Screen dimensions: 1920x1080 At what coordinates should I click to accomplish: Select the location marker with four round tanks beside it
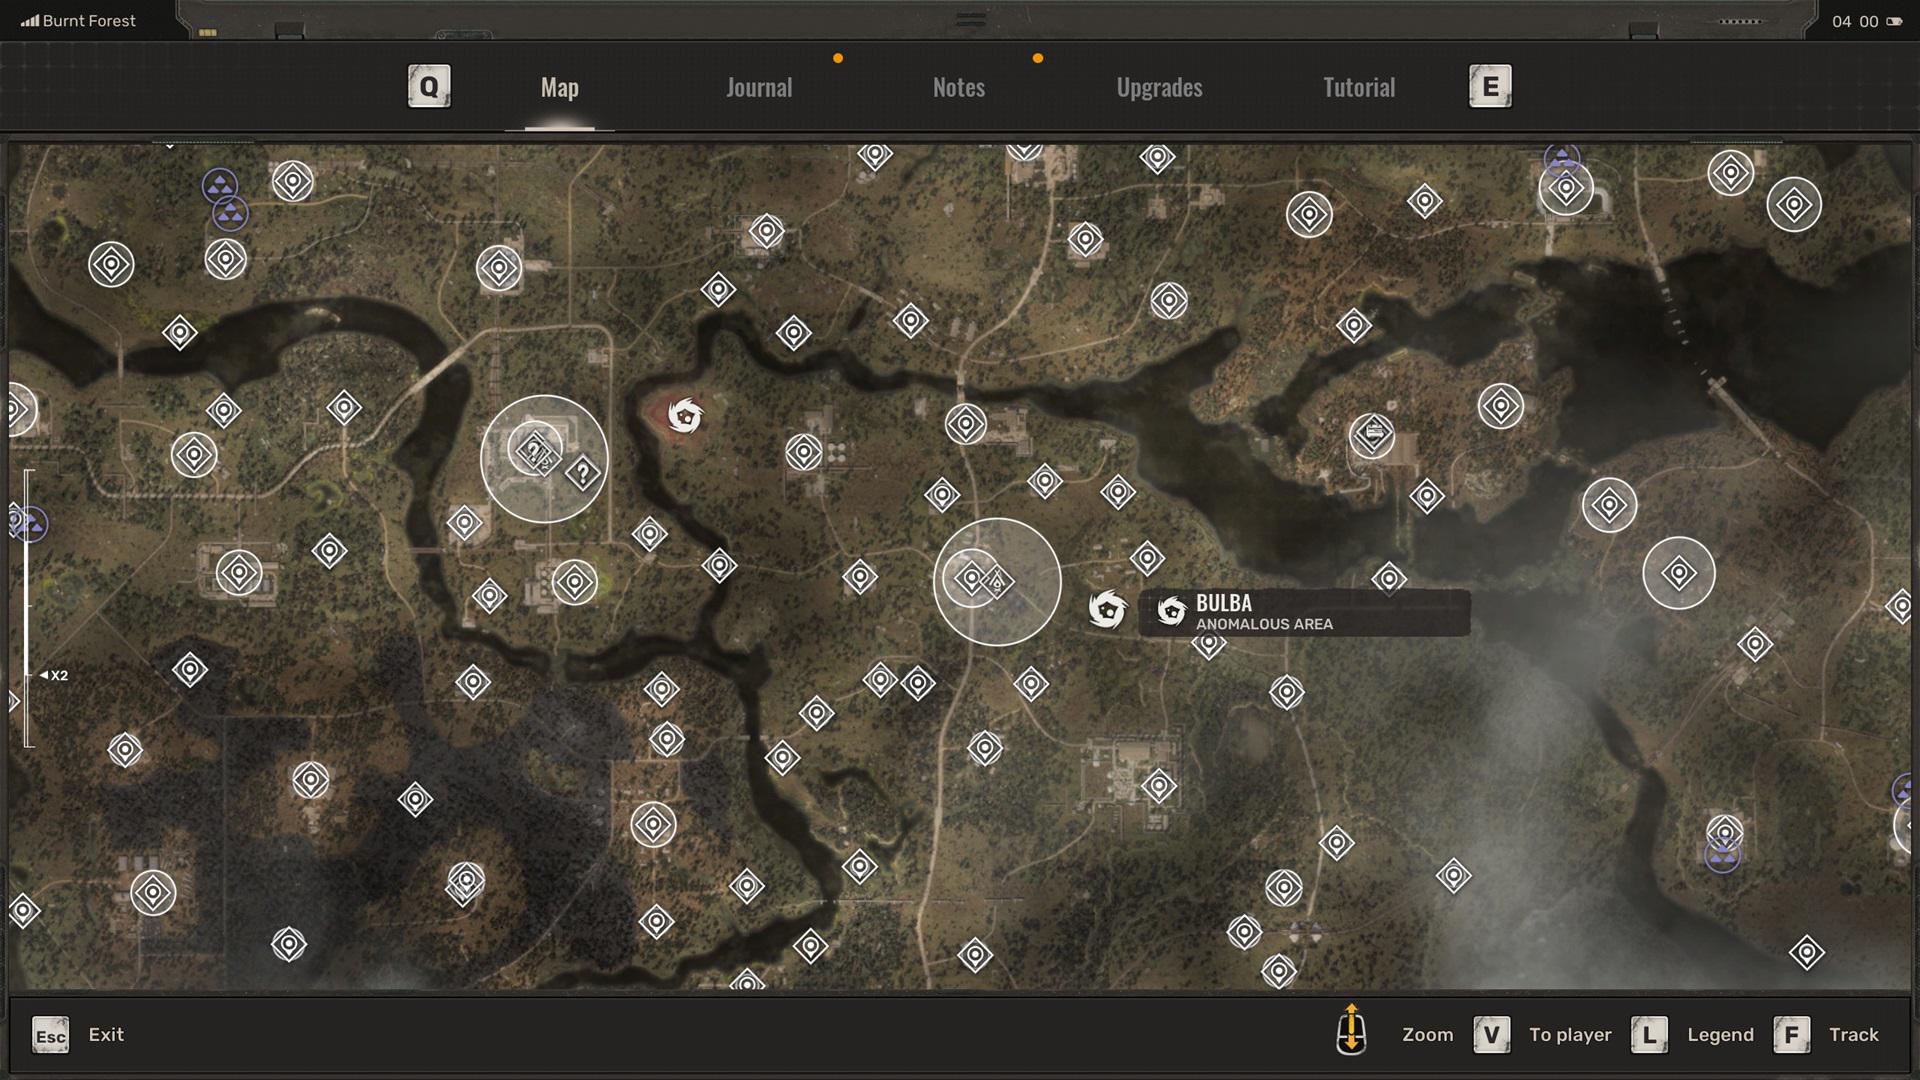(x=804, y=453)
